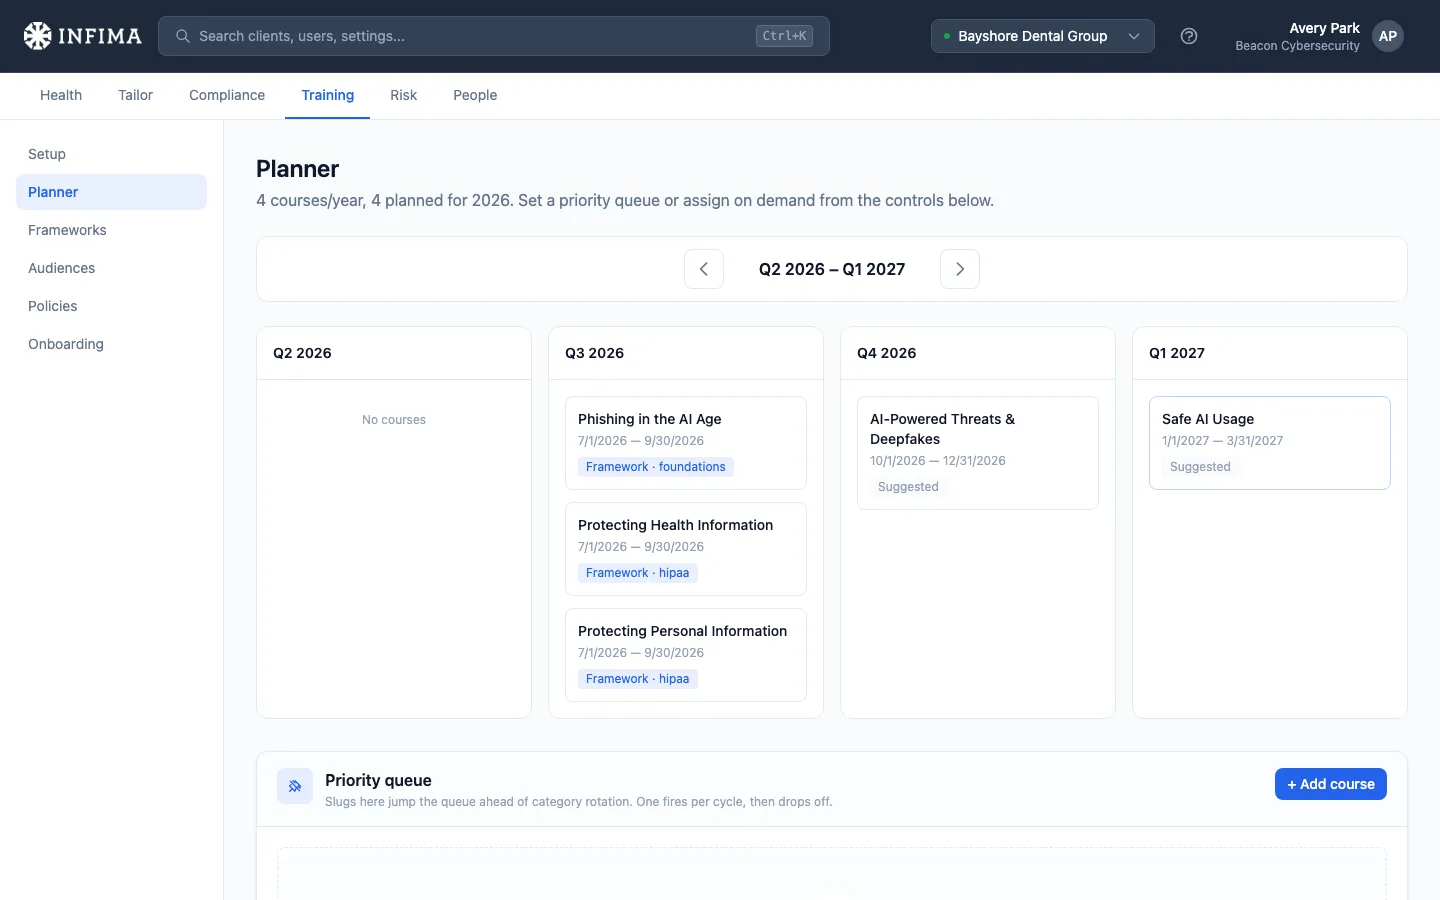
Task: Click Suggested tag on AI-Powered Threats card
Action: coord(908,487)
